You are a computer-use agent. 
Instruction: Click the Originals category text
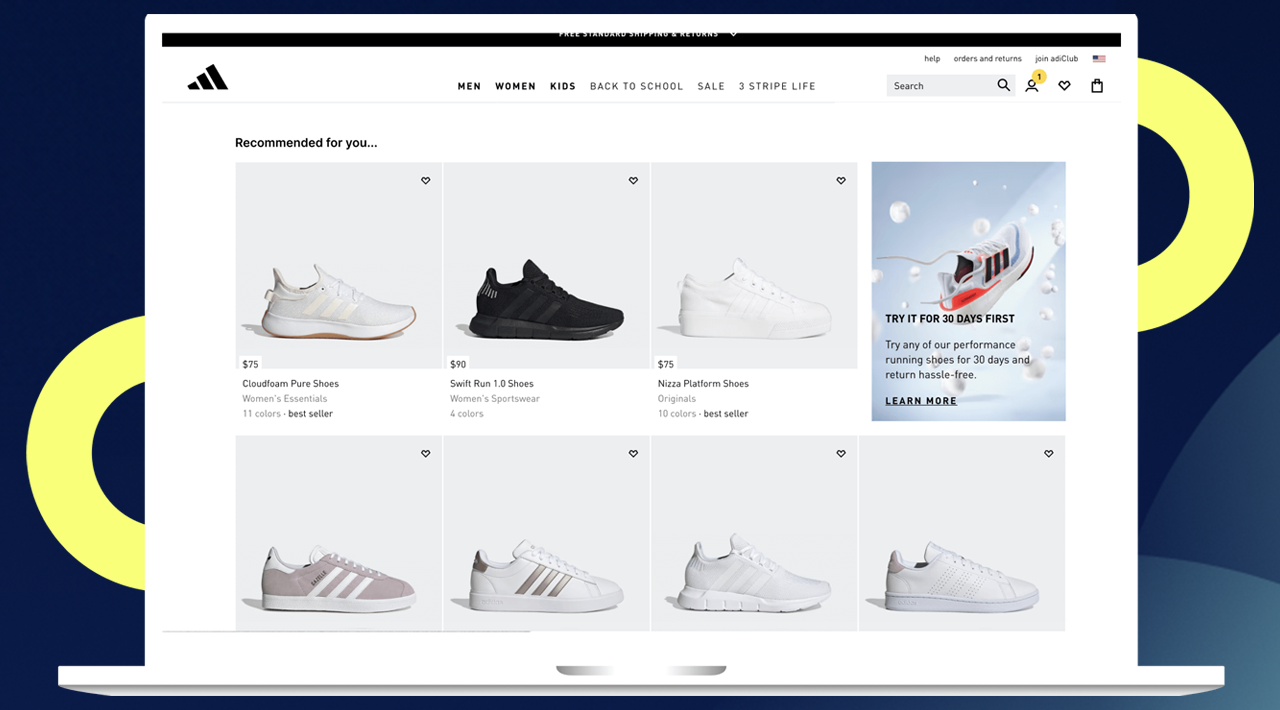pyautogui.click(x=677, y=399)
